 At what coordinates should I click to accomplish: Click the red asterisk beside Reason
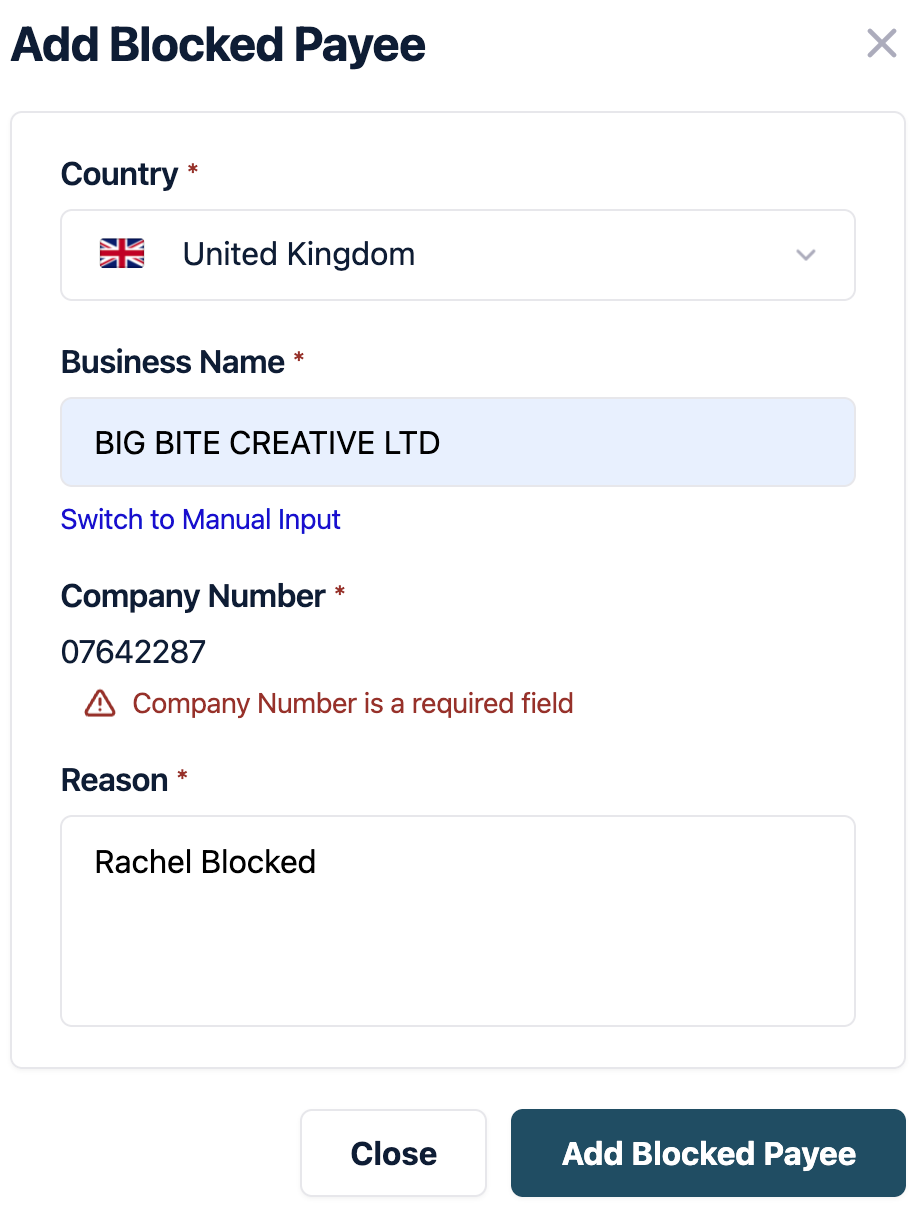coord(182,778)
